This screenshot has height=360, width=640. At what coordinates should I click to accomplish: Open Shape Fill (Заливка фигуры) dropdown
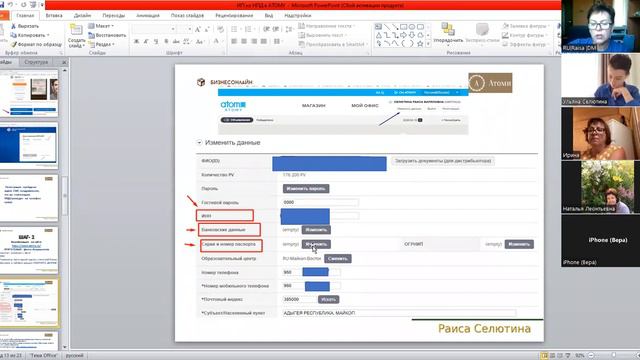pyautogui.click(x=526, y=26)
